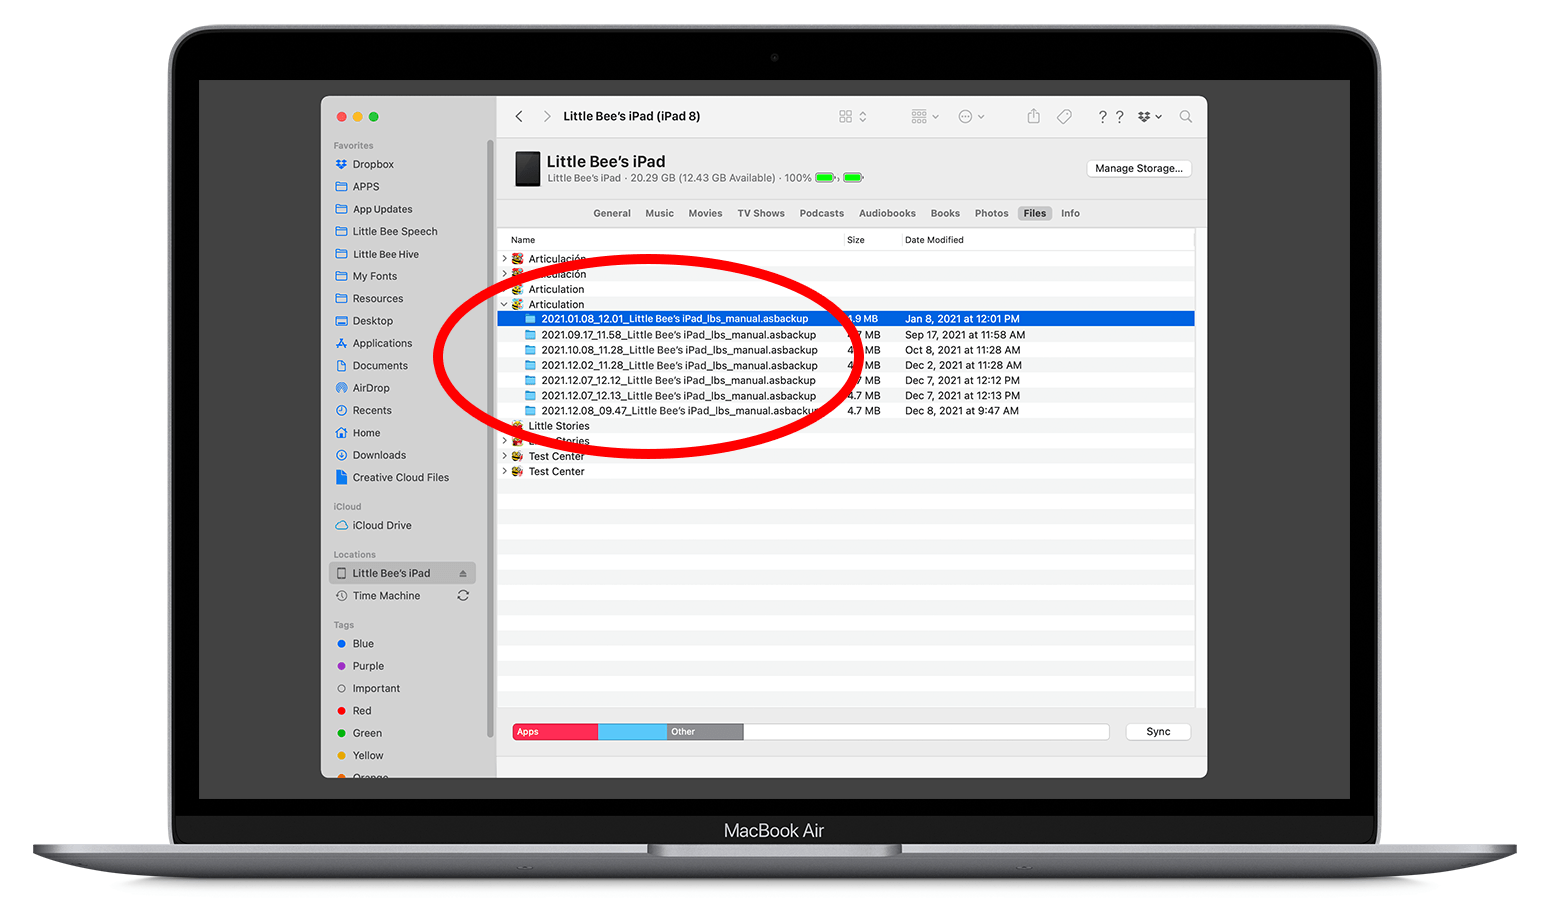
Task: Open the Little Bee Hive sidebar folder
Action: coord(386,254)
